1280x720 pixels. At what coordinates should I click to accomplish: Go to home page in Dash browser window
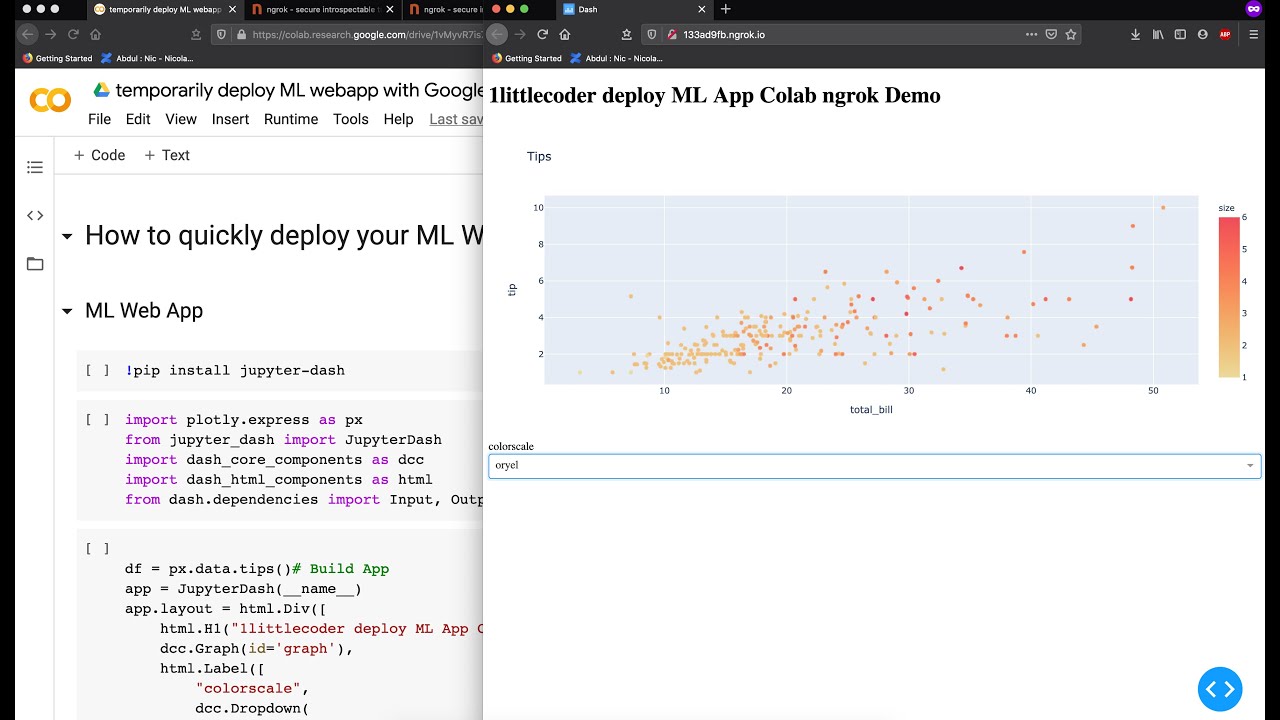(x=565, y=34)
